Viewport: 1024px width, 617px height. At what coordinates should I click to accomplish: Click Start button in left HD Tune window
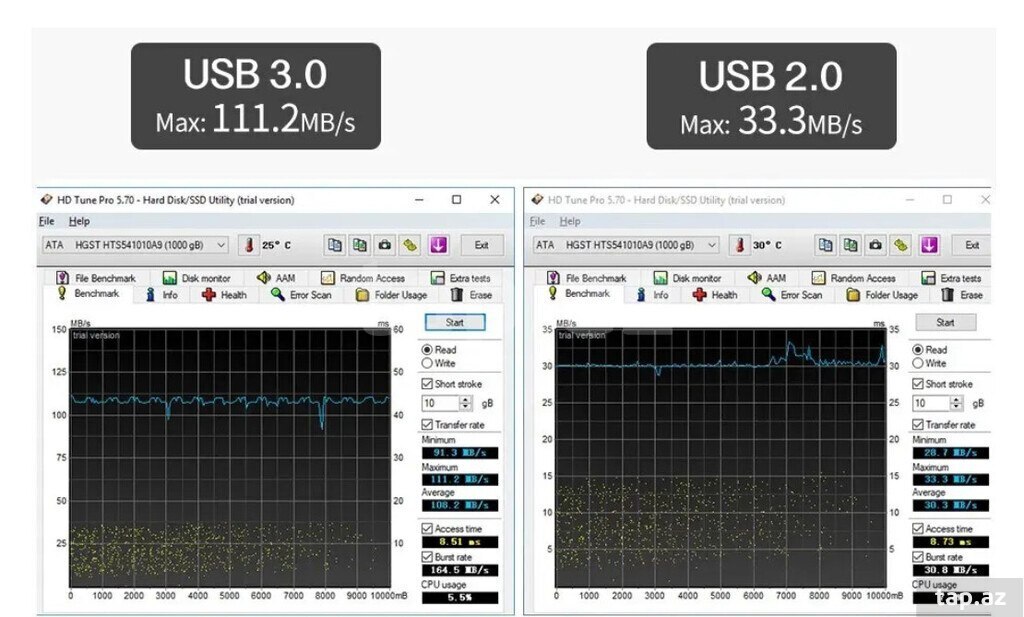(x=455, y=323)
